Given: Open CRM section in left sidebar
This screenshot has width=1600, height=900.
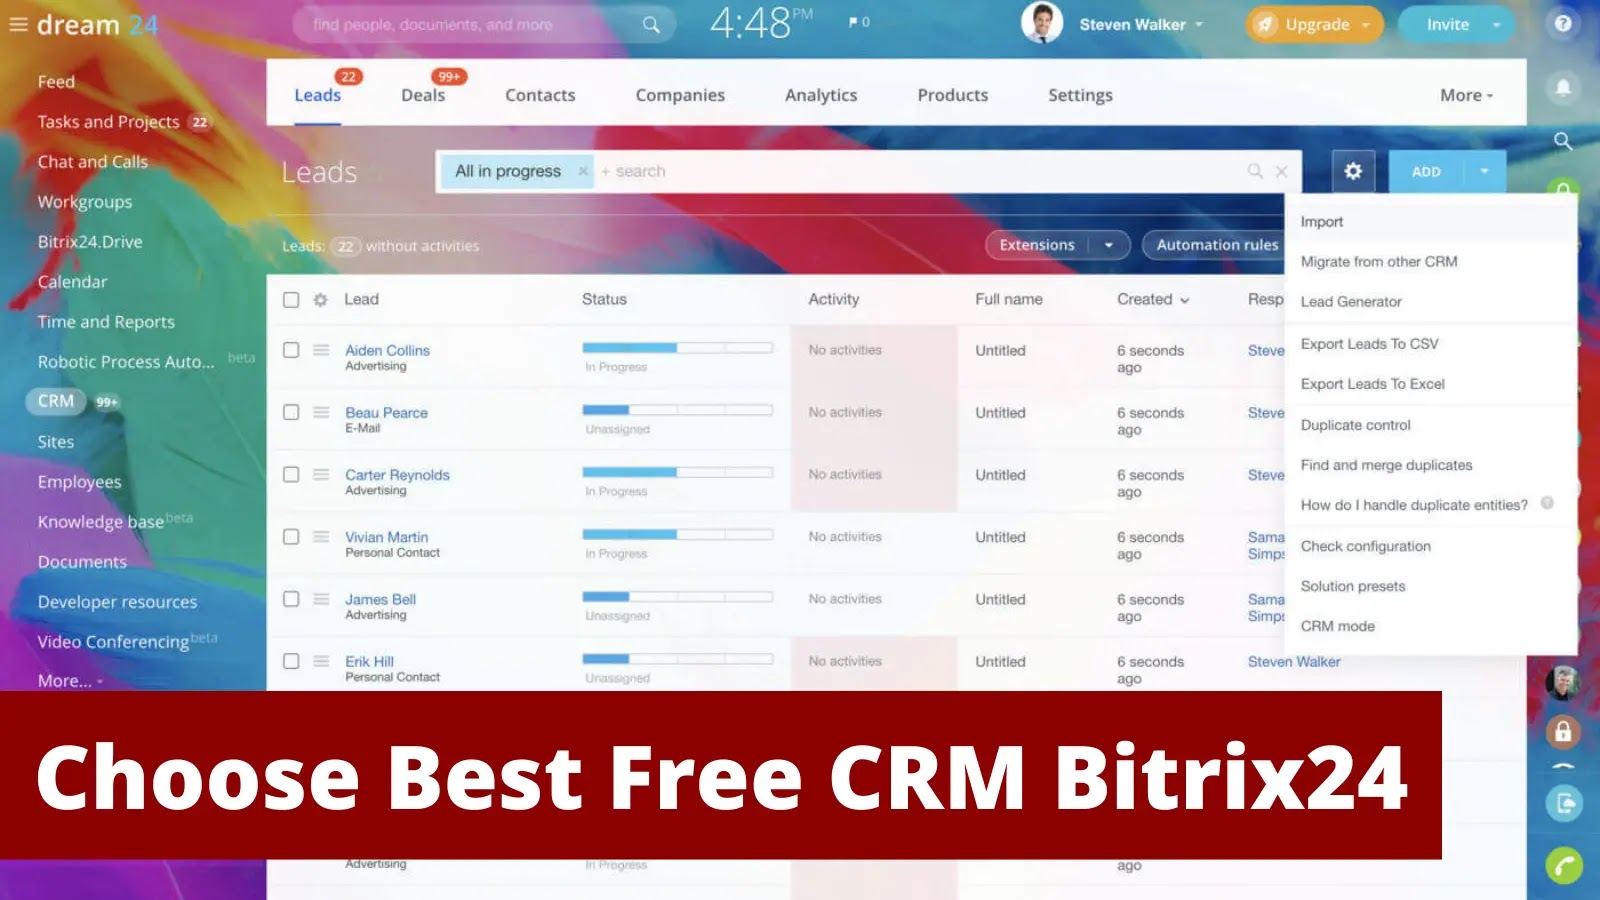Looking at the screenshot, I should pos(56,401).
